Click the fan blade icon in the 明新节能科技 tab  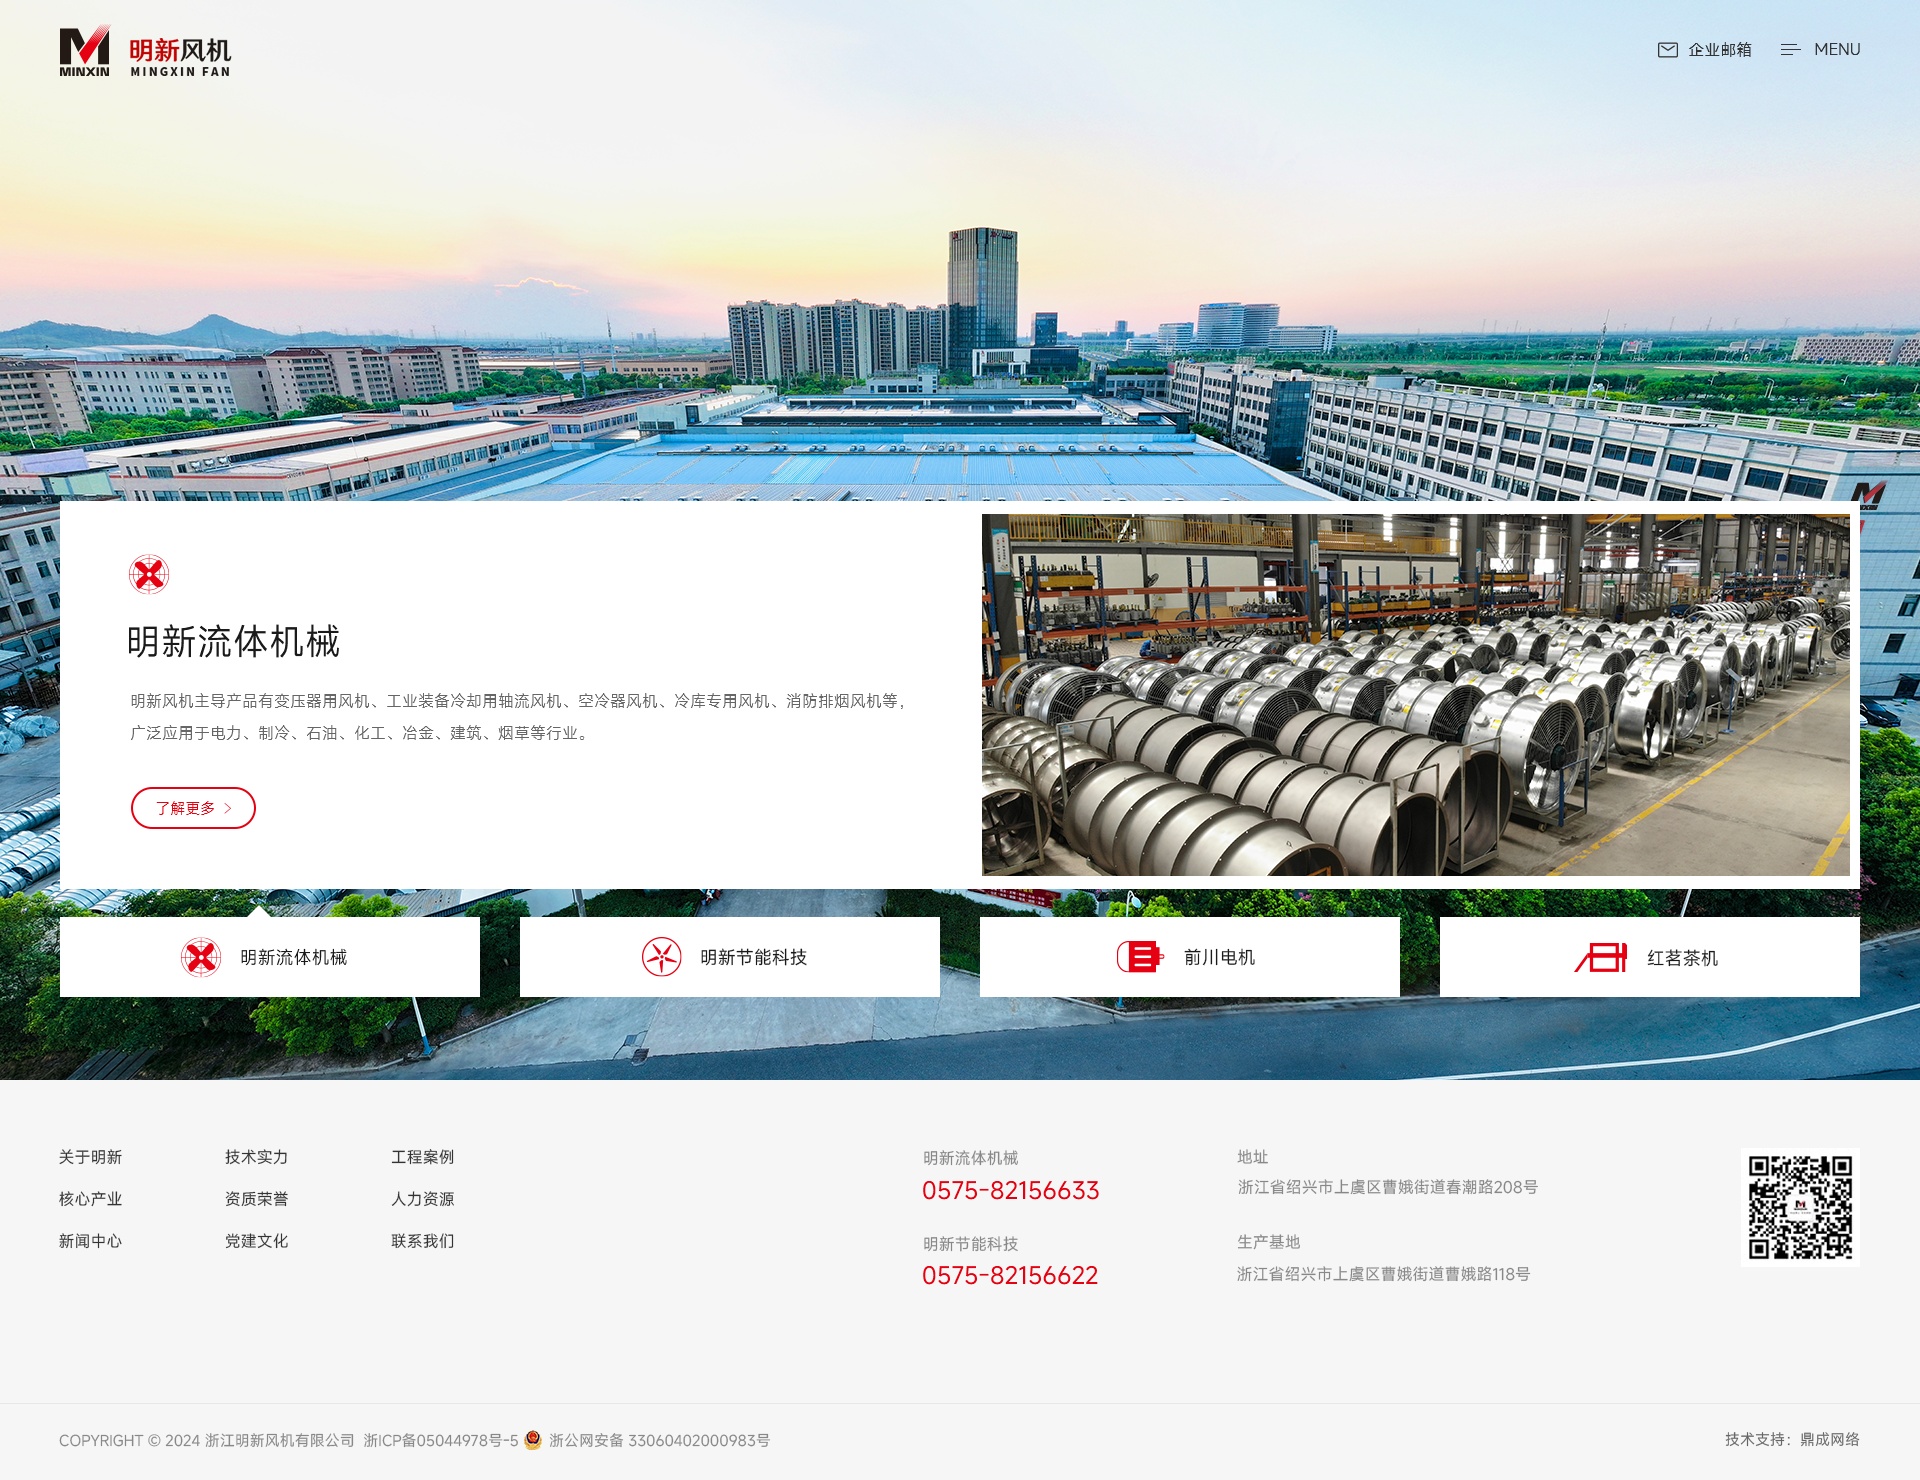tap(661, 957)
